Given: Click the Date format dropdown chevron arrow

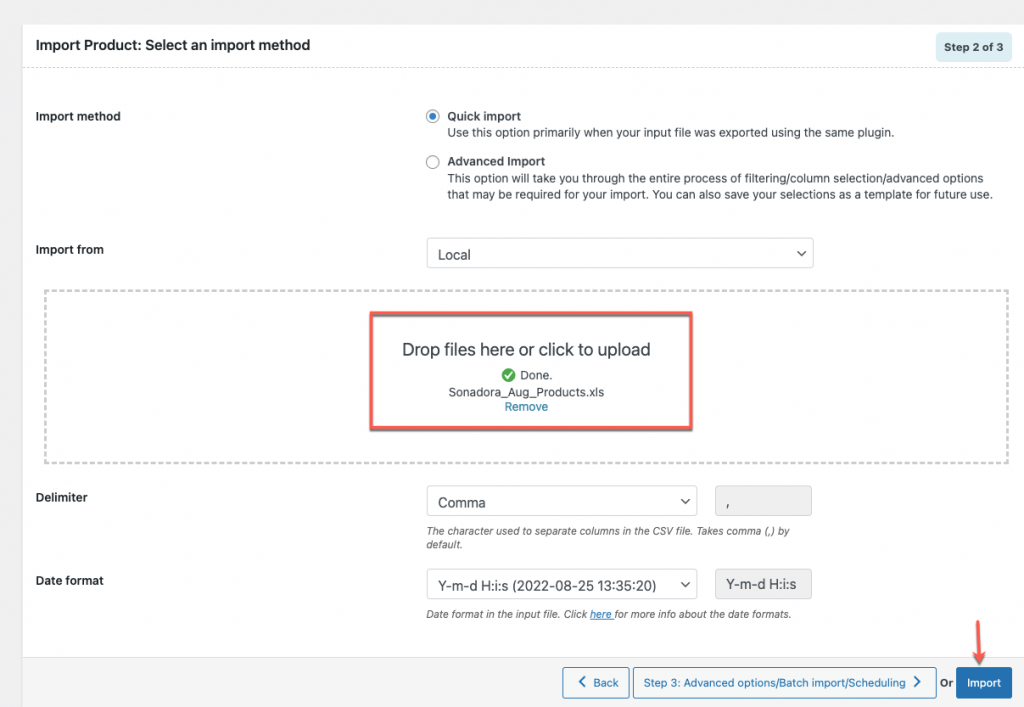Looking at the screenshot, I should tap(685, 584).
